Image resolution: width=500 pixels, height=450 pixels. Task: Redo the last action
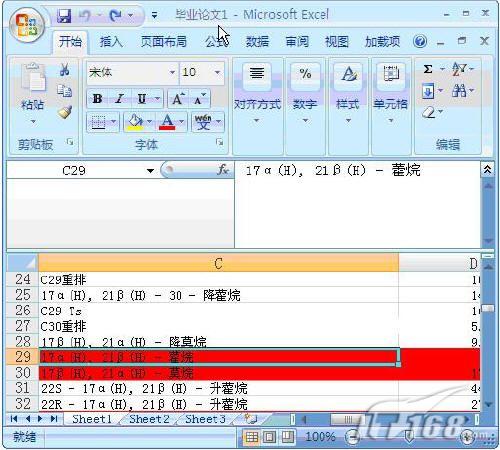[x=116, y=15]
